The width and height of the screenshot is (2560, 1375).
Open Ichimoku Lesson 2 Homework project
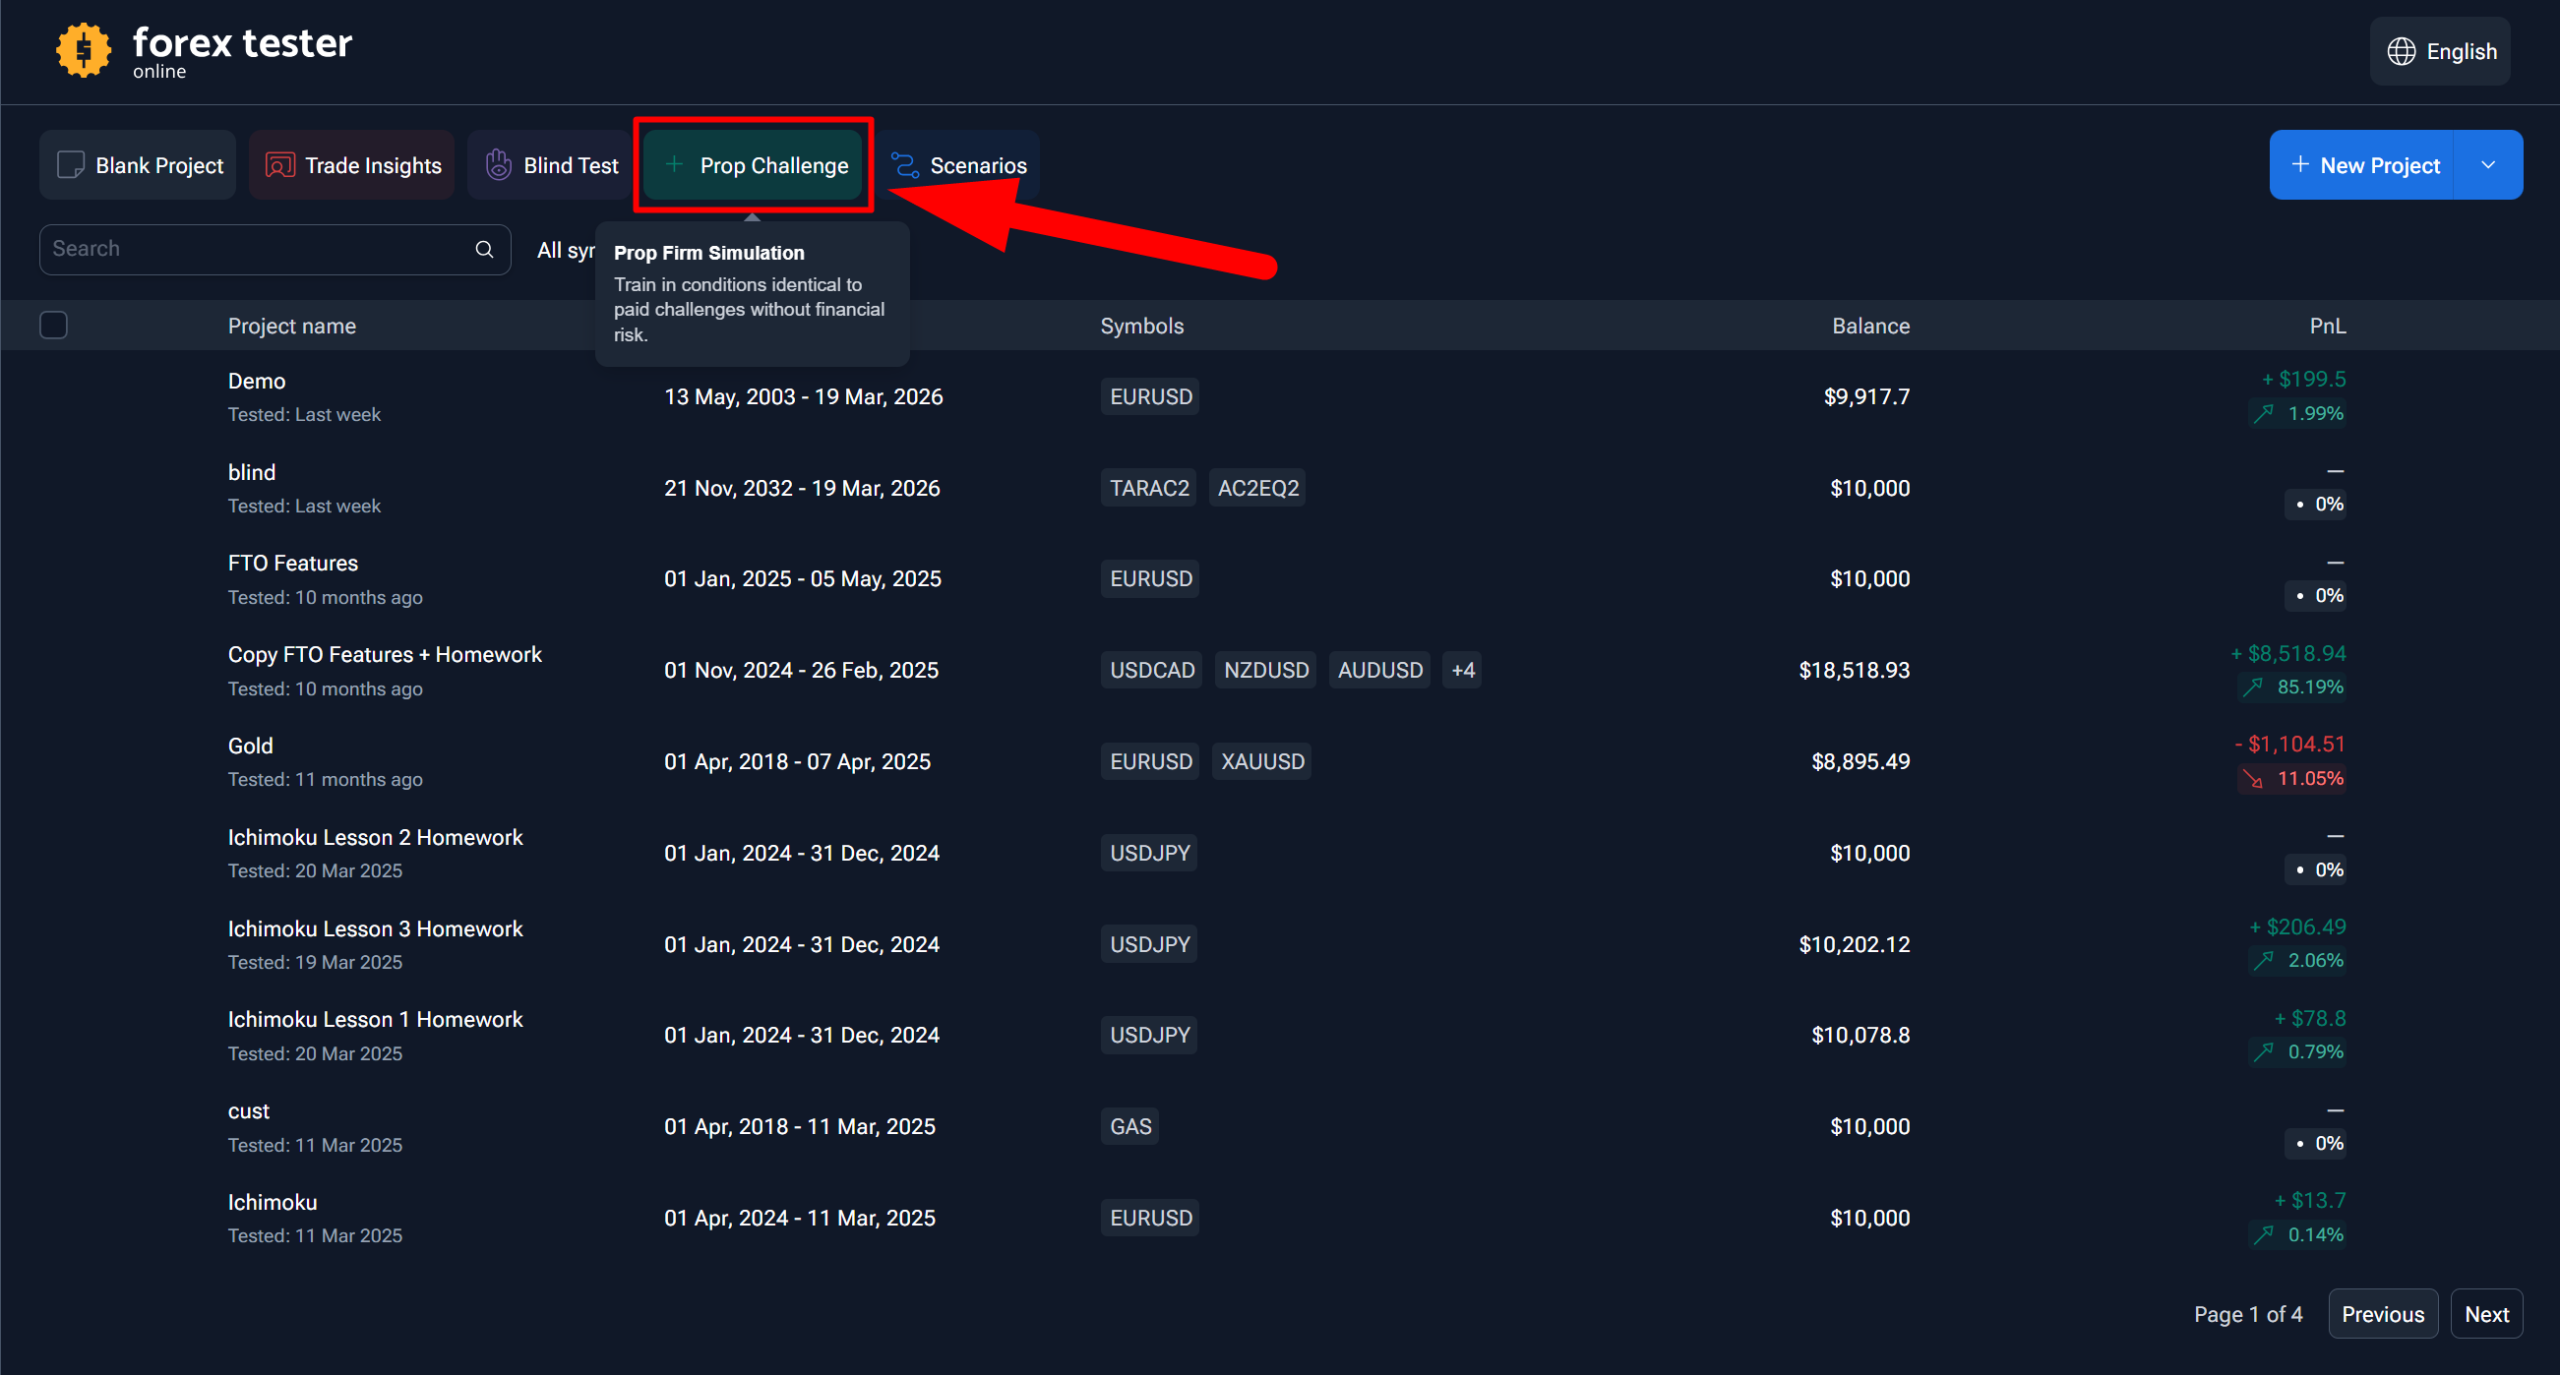375,837
